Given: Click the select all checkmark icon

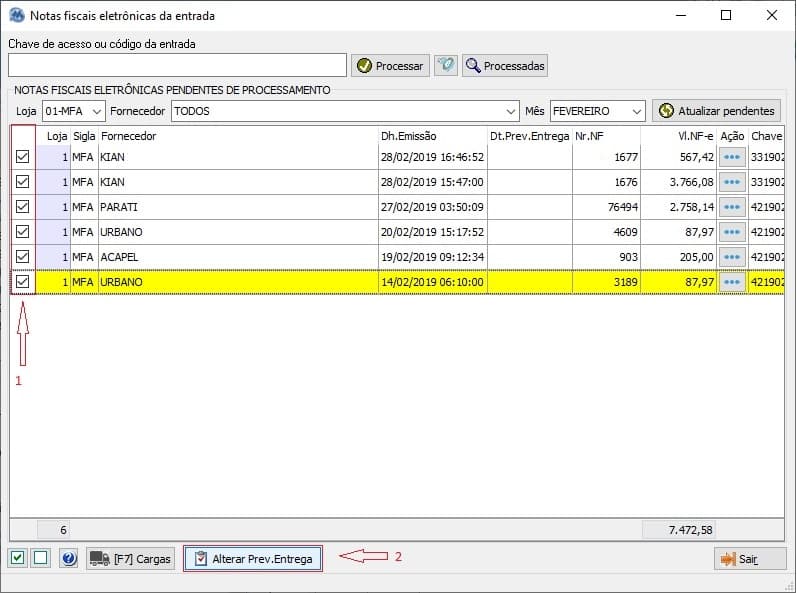Looking at the screenshot, I should (18, 558).
